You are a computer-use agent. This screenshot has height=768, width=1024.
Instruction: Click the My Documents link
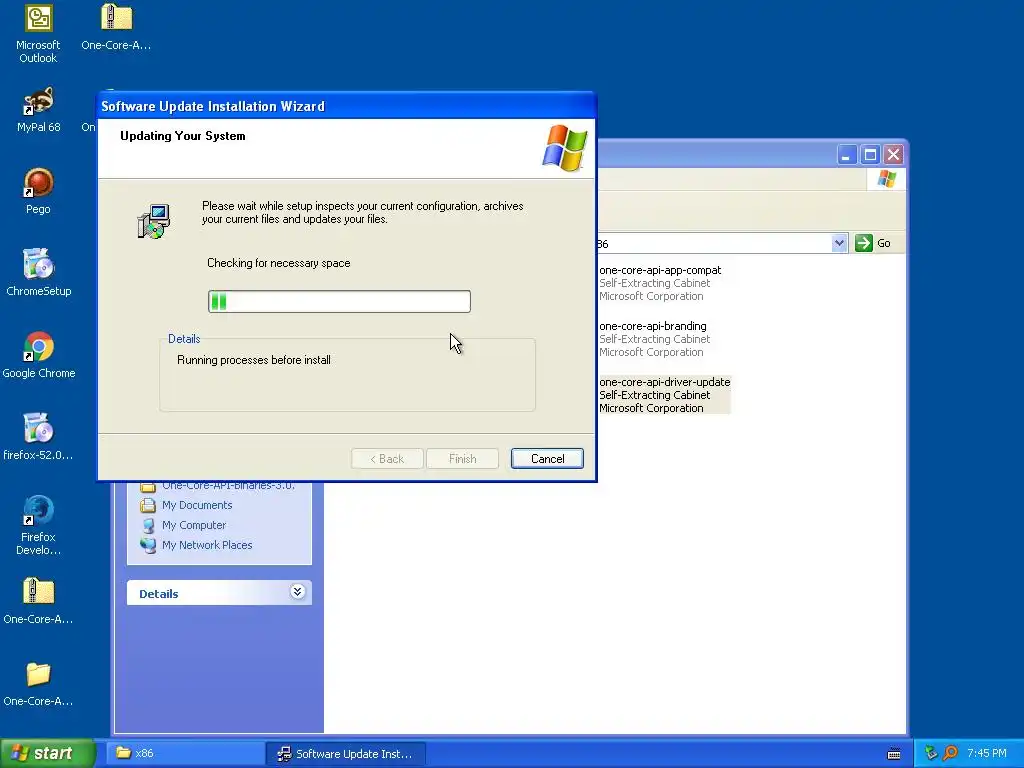[x=197, y=505]
